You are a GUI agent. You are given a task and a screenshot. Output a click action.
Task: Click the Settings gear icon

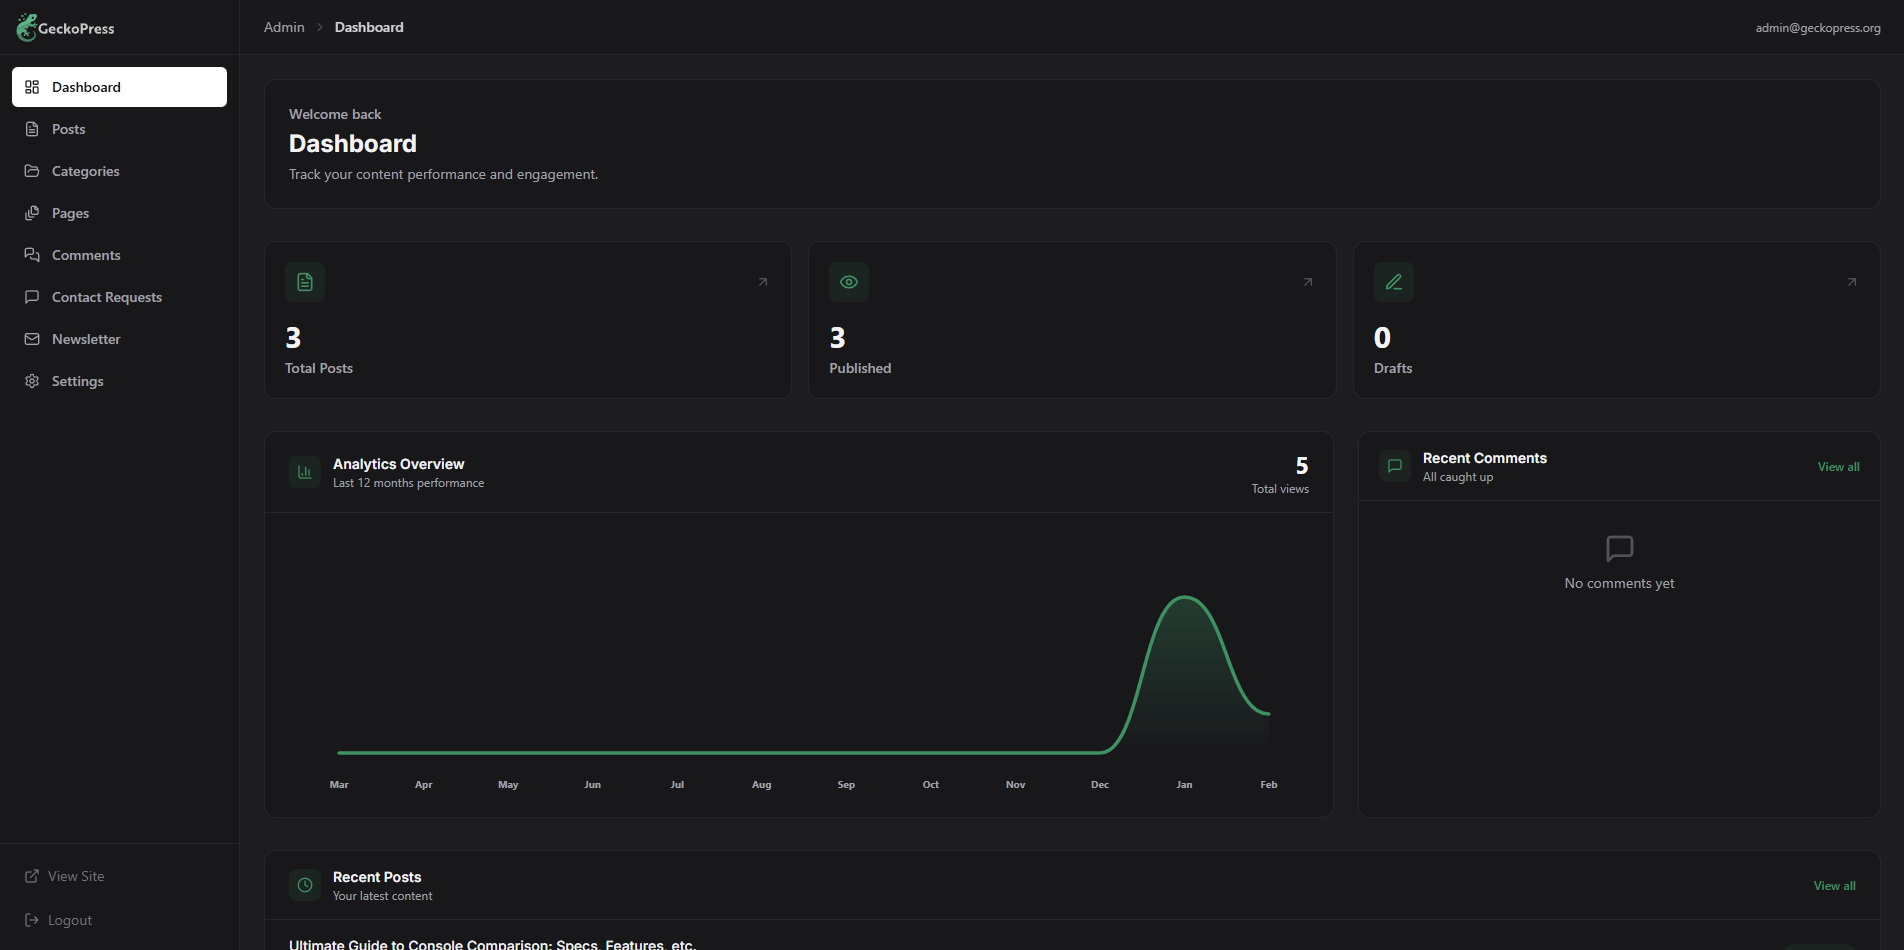(32, 380)
